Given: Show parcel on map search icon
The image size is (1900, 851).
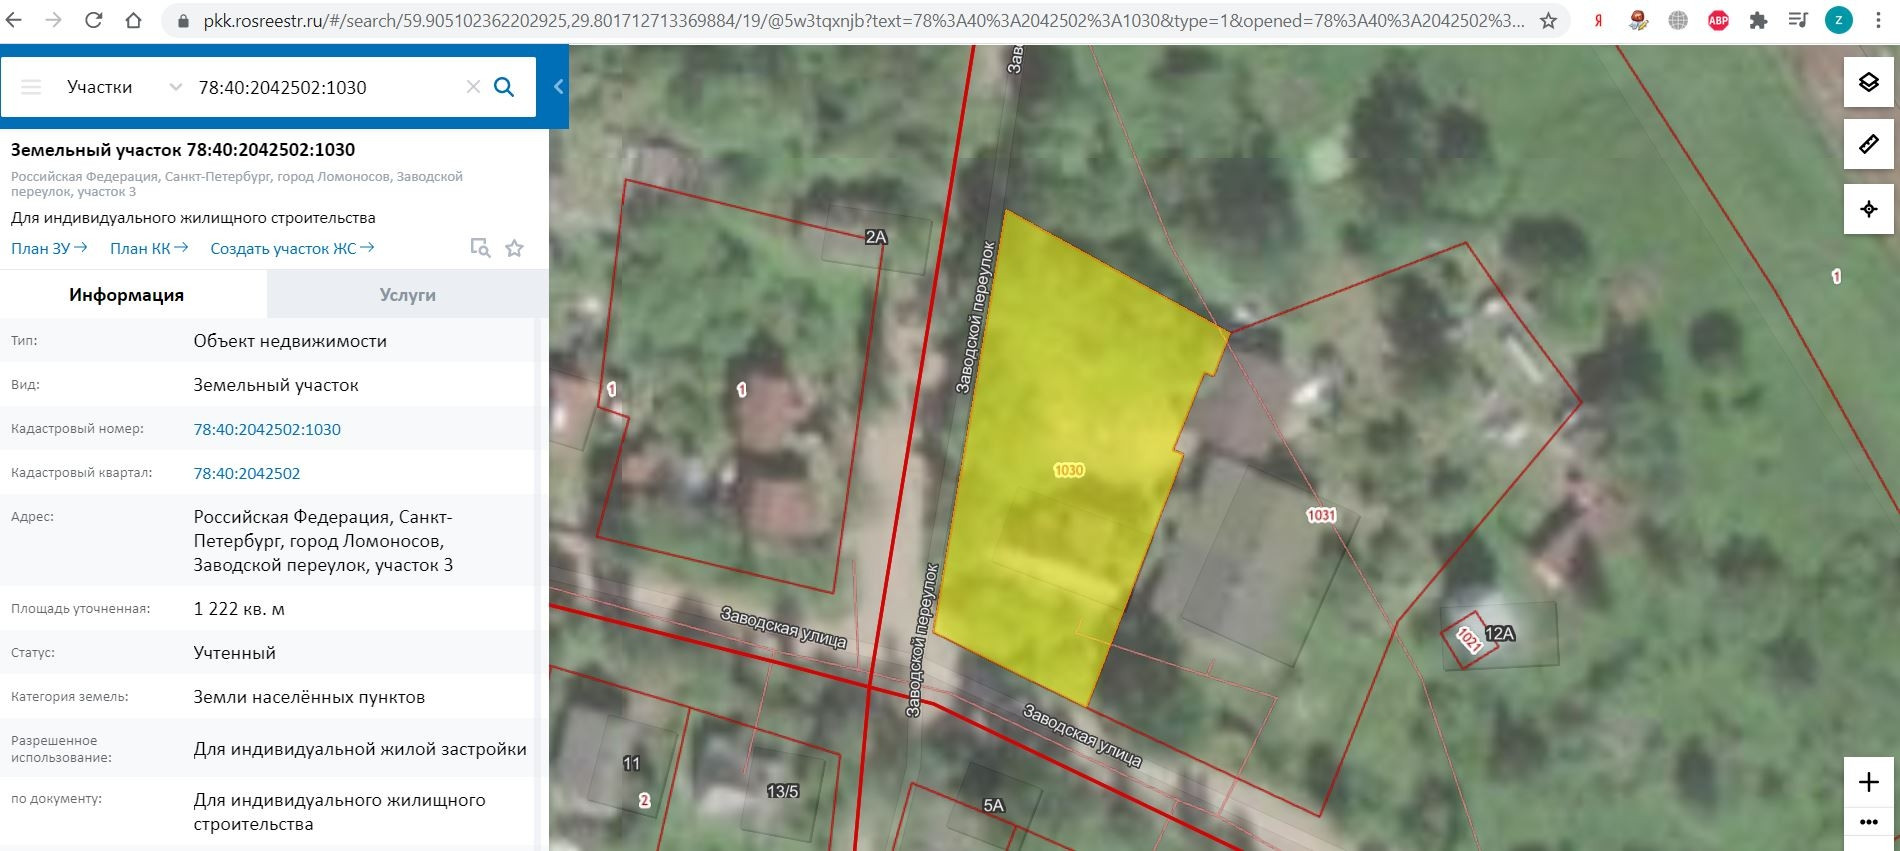Looking at the screenshot, I should (x=480, y=248).
